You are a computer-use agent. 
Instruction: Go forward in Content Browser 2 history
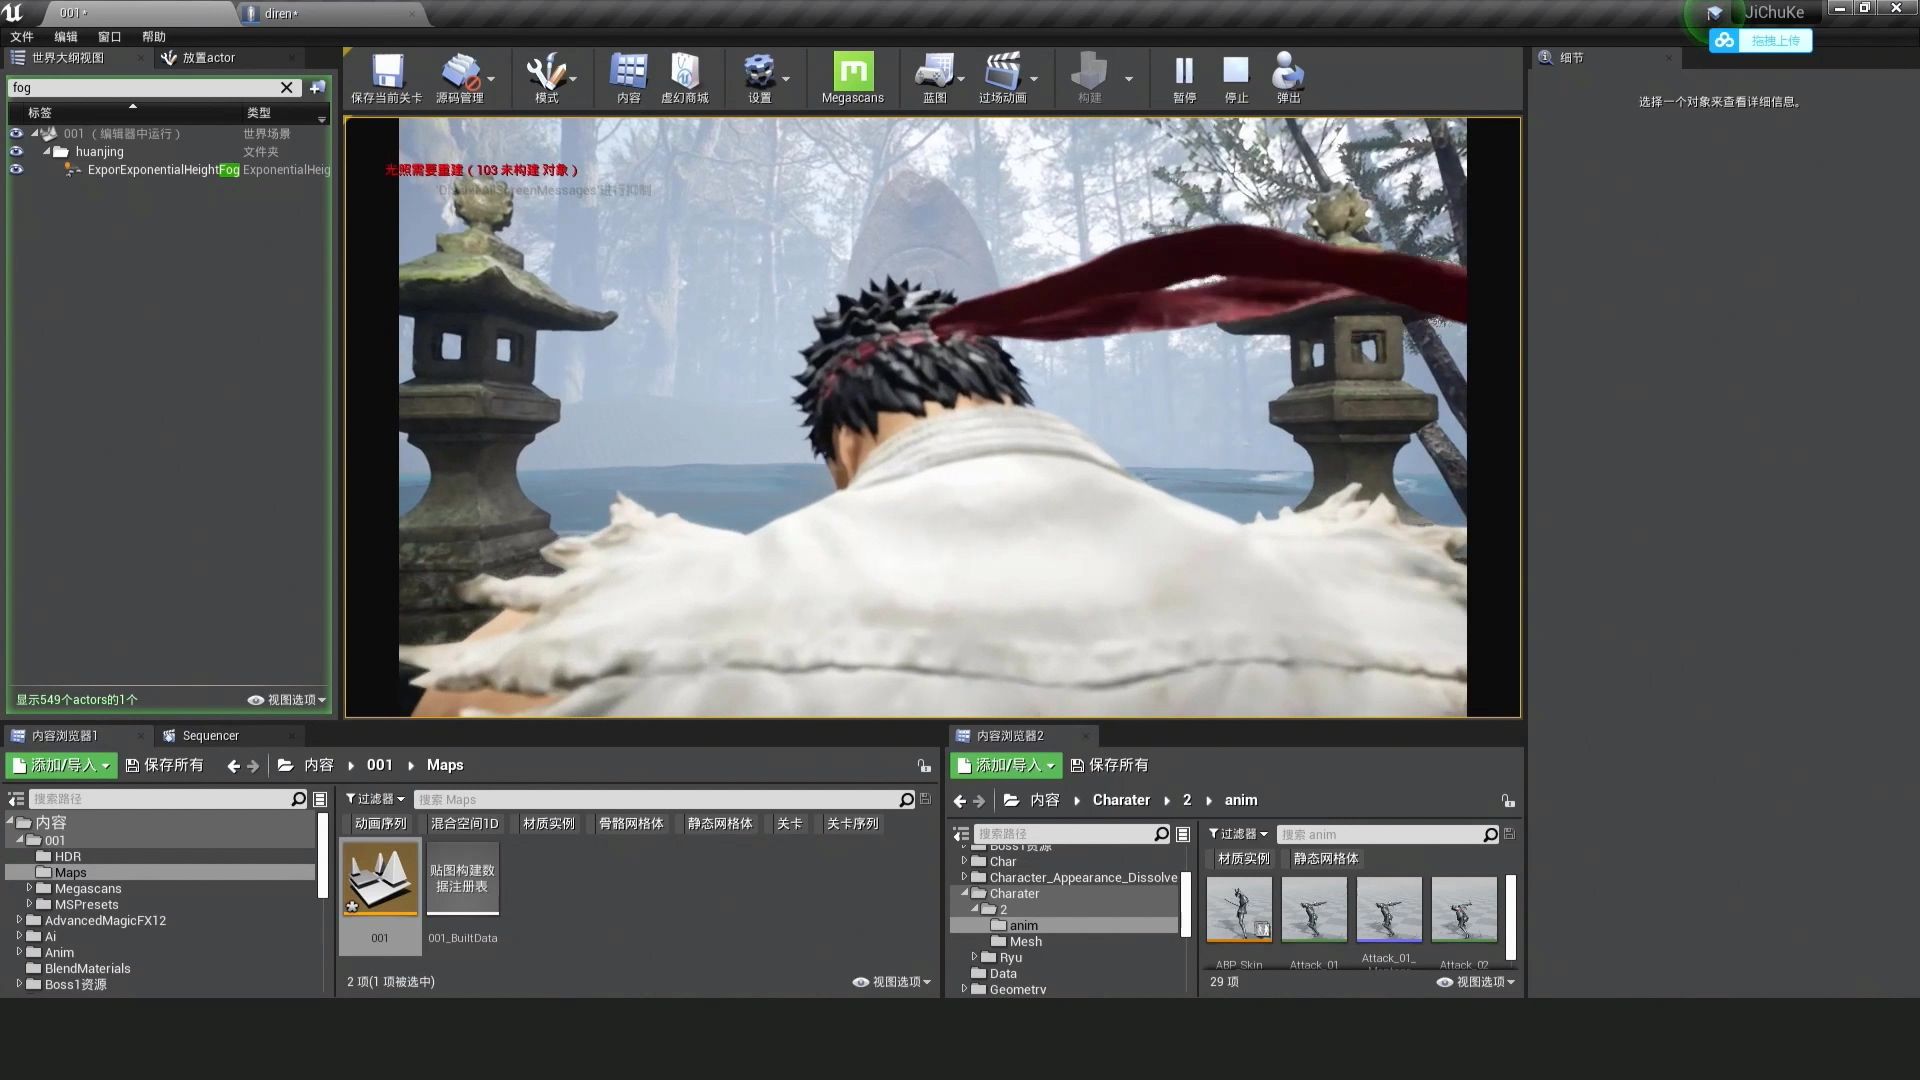979,801
